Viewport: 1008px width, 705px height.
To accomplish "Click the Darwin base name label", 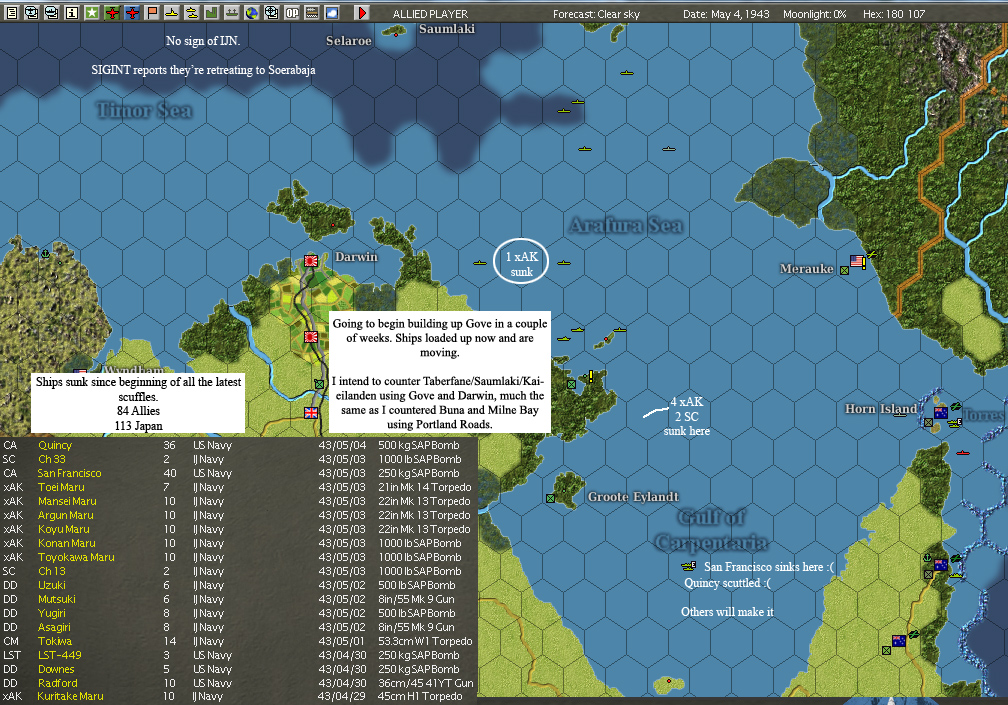I will (356, 256).
